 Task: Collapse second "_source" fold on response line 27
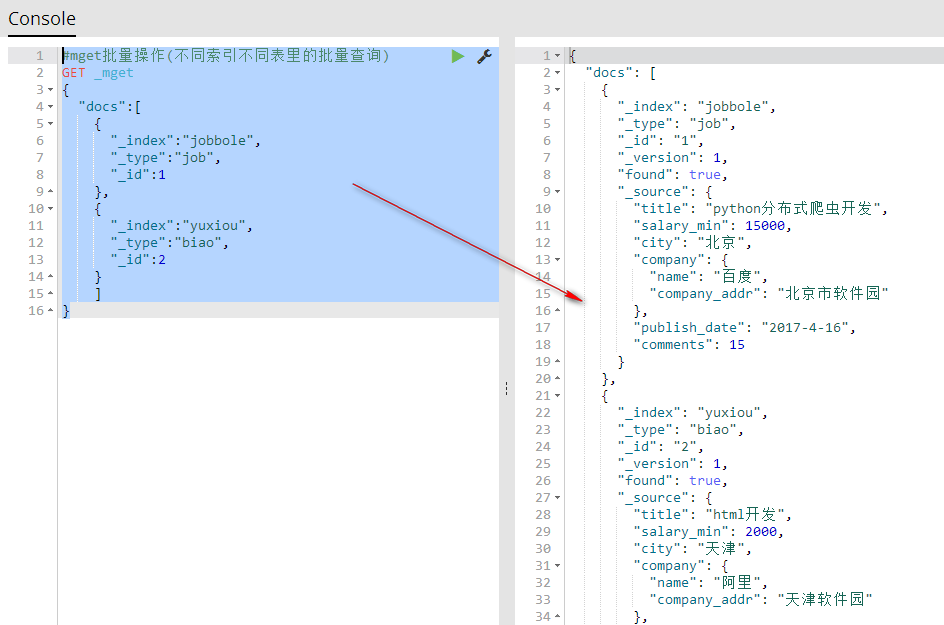(x=557, y=497)
